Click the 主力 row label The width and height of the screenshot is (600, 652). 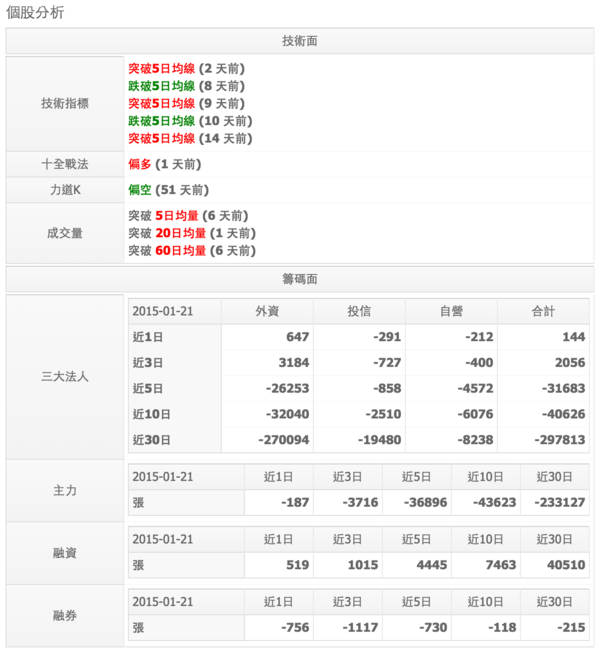pyautogui.click(x=65, y=491)
